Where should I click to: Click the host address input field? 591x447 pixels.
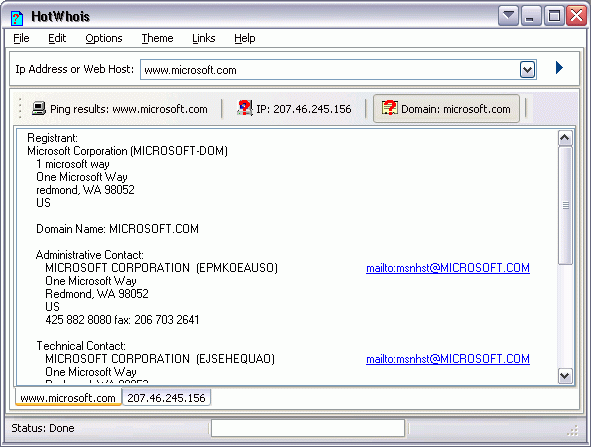click(330, 70)
